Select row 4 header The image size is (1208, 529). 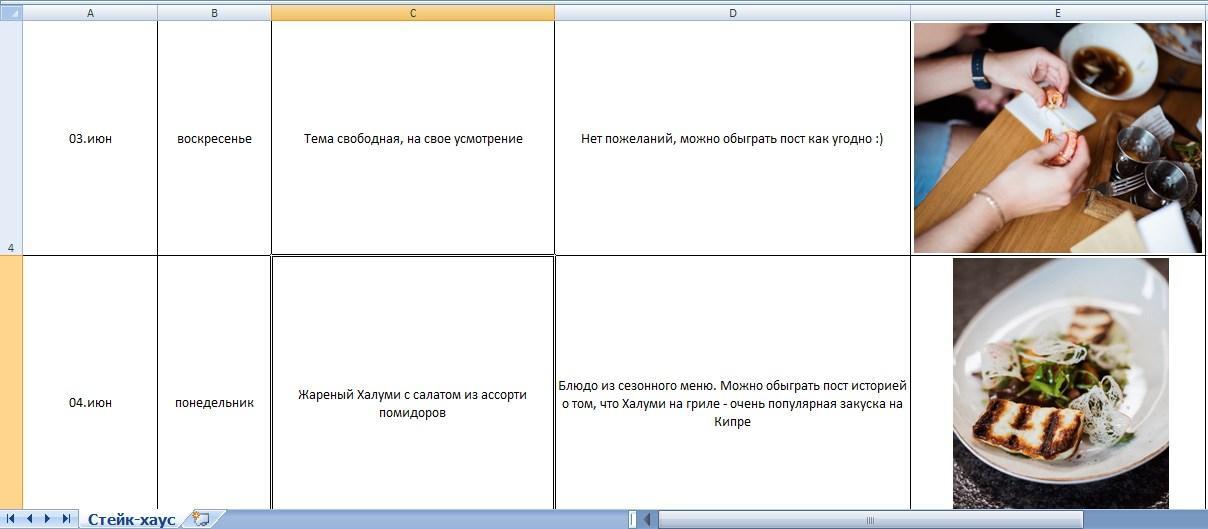pyautogui.click(x=11, y=138)
